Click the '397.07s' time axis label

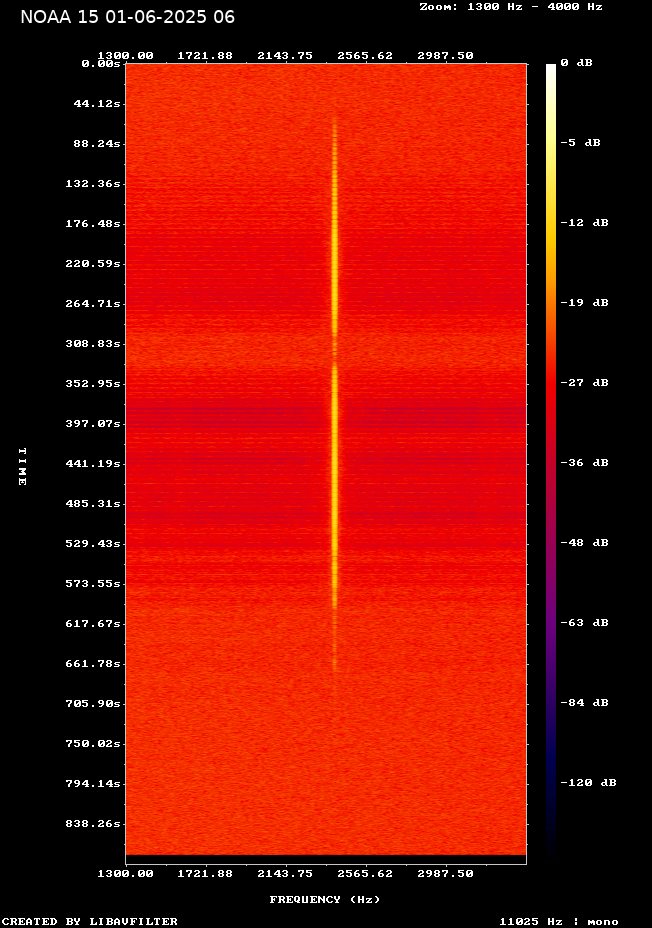pyautogui.click(x=93, y=424)
